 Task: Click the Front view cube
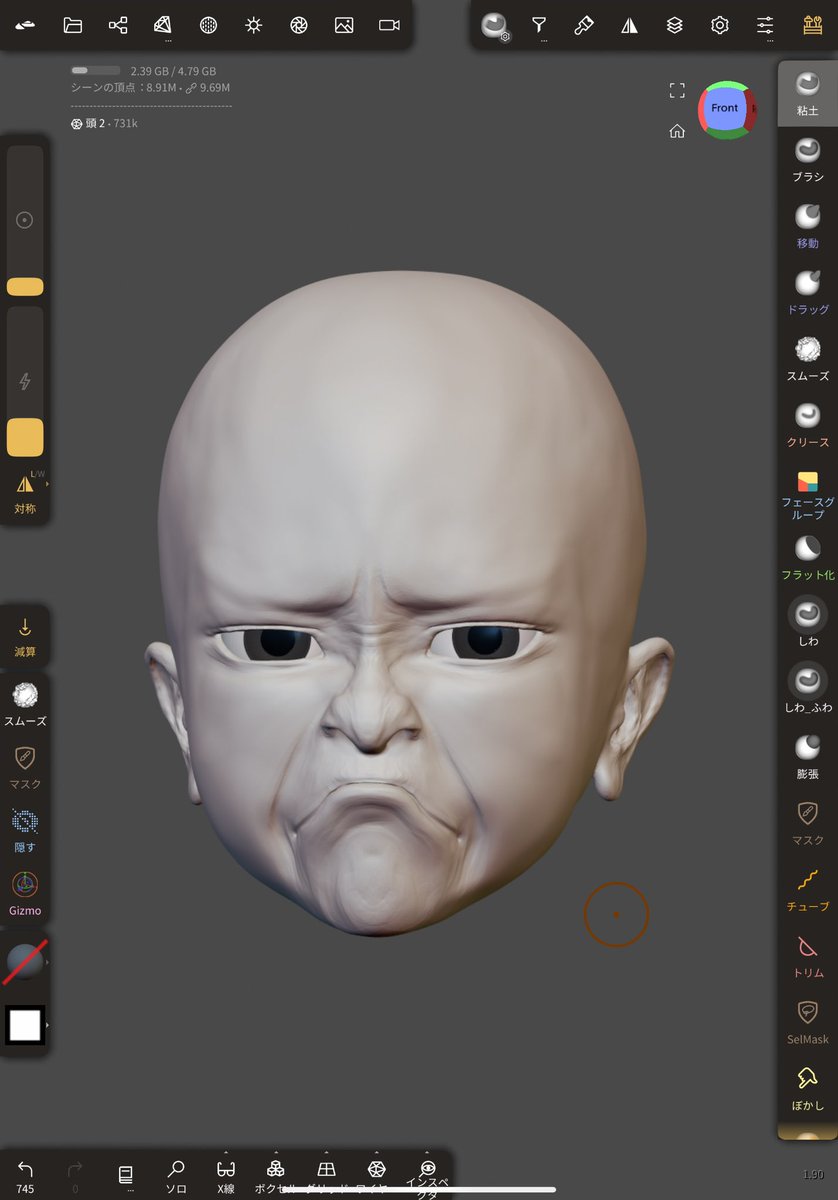(x=726, y=109)
